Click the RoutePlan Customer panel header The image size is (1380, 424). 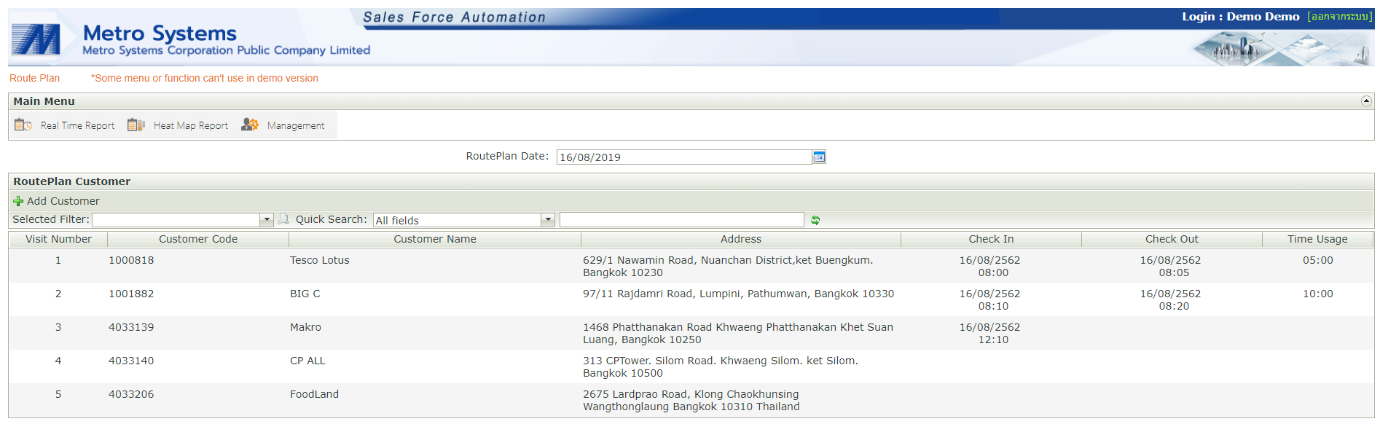[691, 182]
